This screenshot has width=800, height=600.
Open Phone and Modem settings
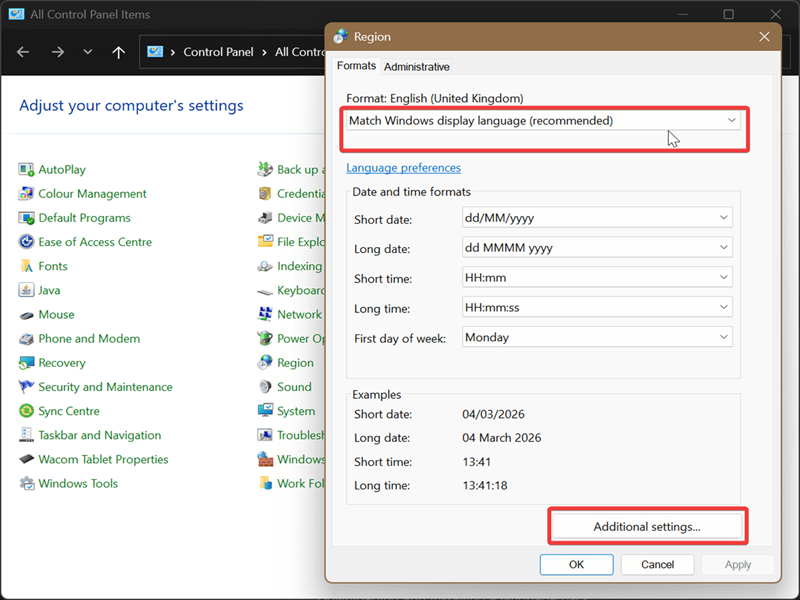click(x=90, y=338)
